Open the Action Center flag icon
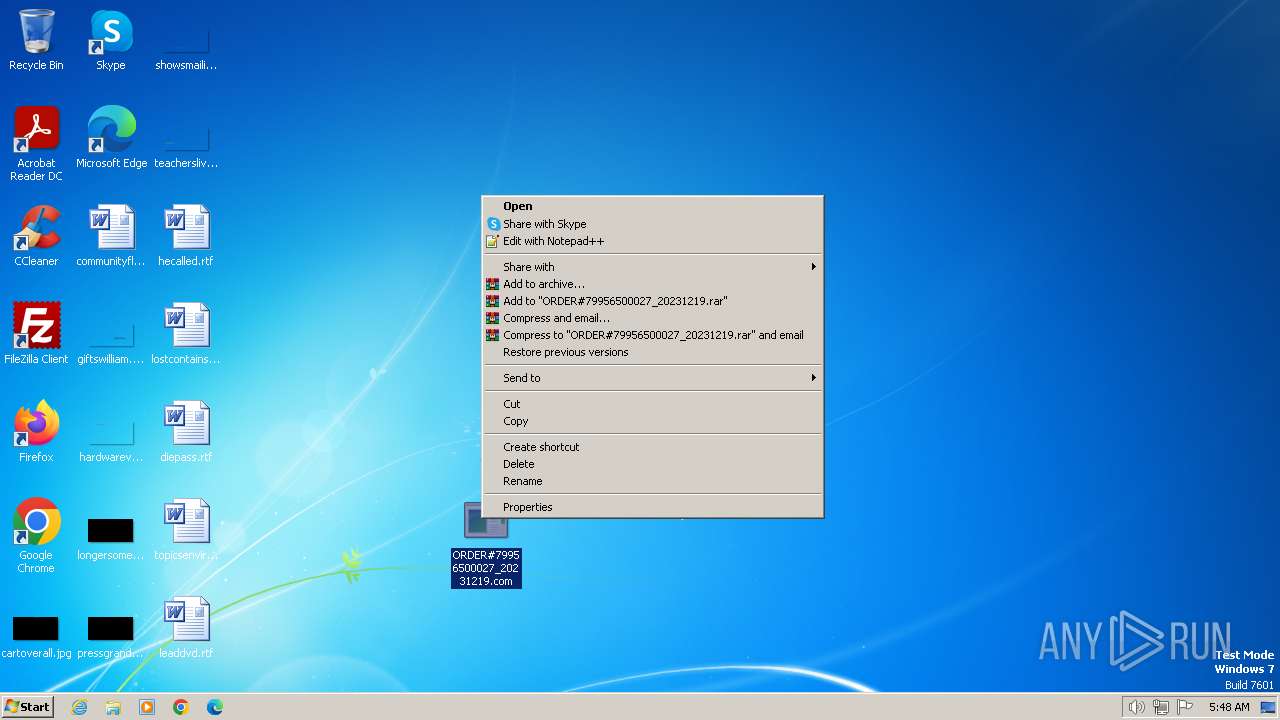Image resolution: width=1280 pixels, height=720 pixels. point(1186,707)
